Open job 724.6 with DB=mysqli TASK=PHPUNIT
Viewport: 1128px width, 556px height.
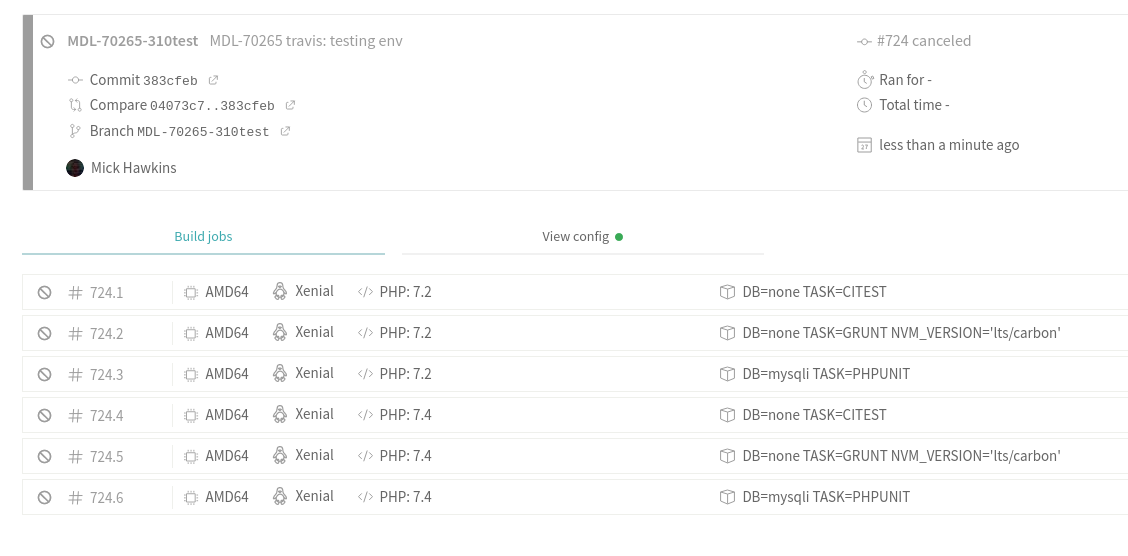point(576,497)
